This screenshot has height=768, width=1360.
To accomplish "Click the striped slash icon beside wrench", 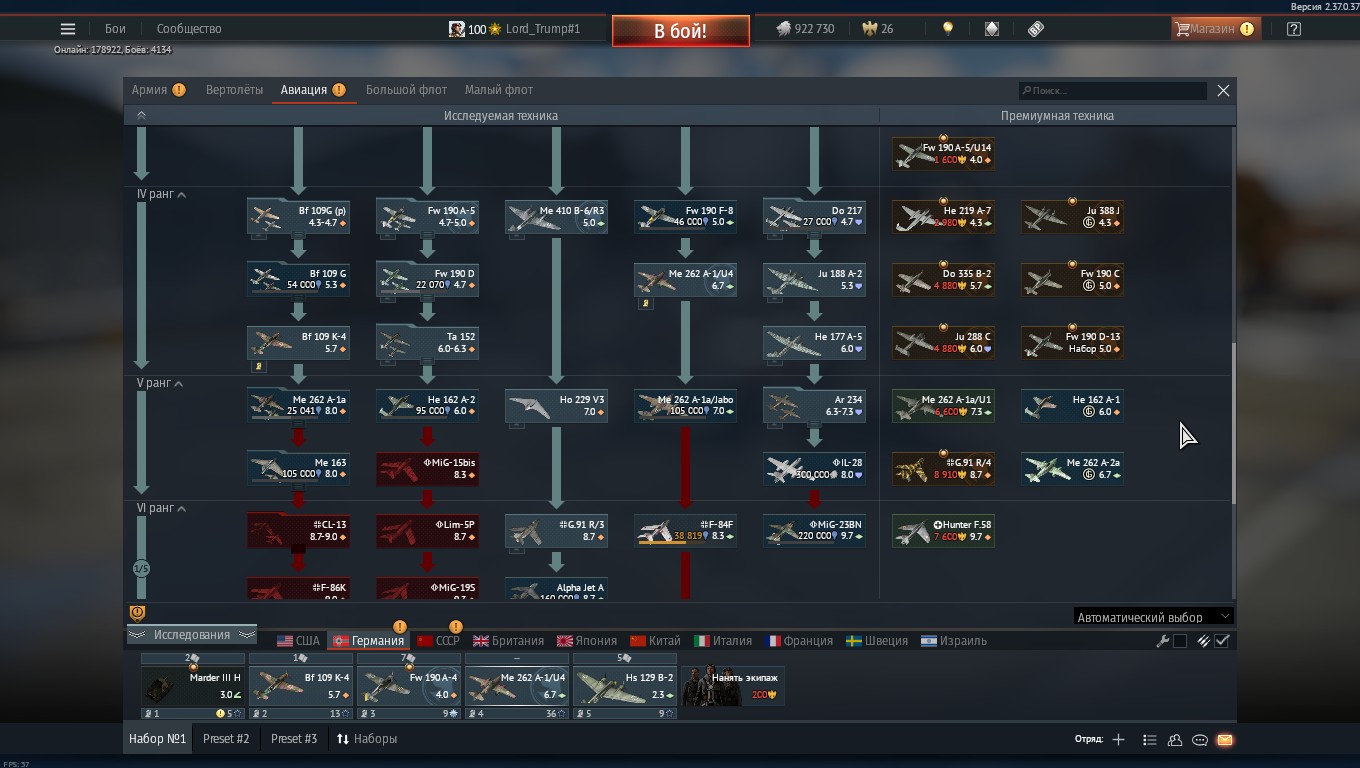I will click(x=1204, y=641).
